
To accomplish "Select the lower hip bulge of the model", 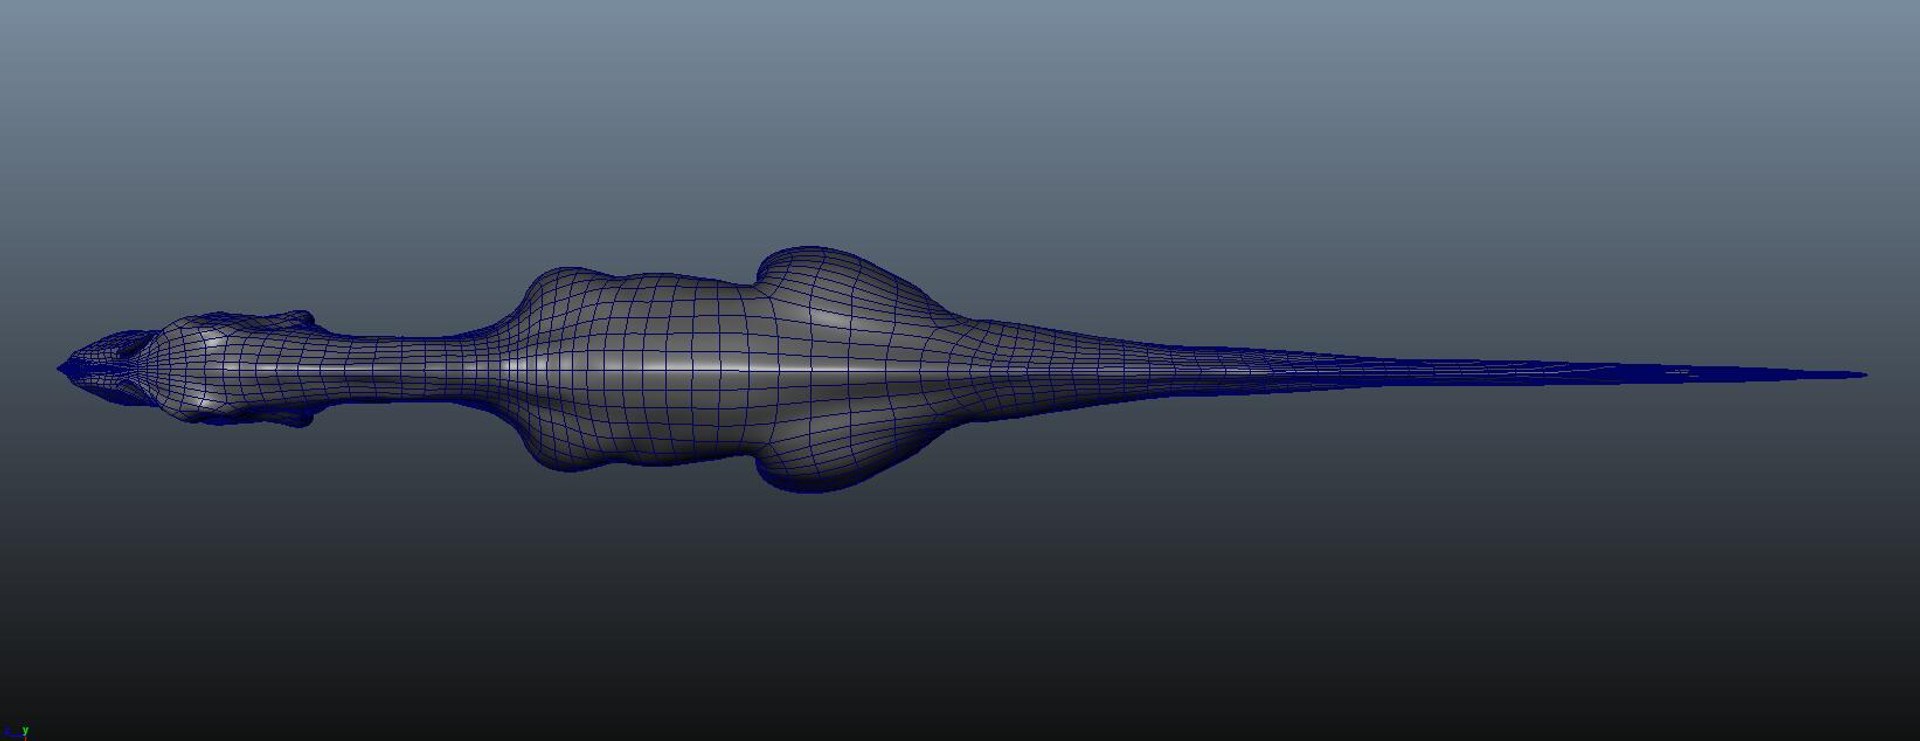I will click(830, 468).
